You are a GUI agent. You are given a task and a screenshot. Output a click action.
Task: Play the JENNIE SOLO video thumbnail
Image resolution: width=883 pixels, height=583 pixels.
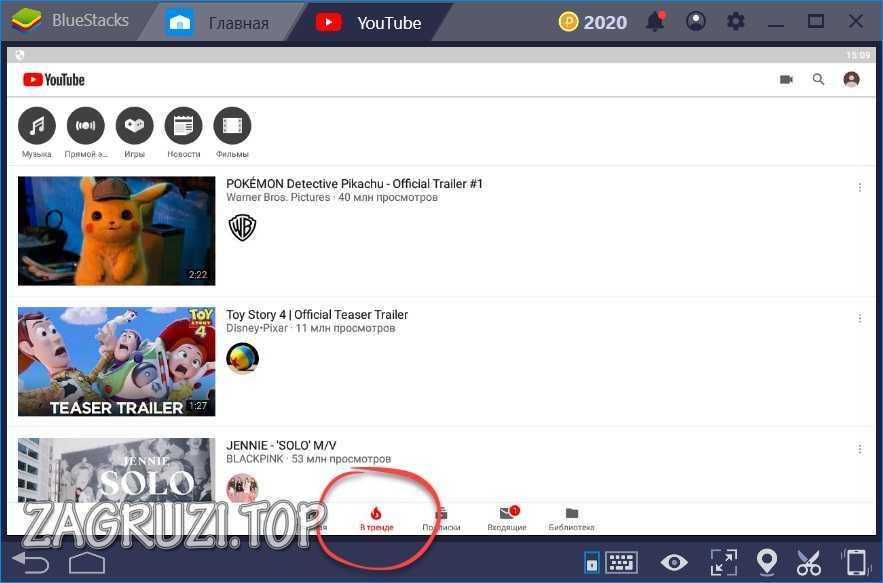click(x=117, y=470)
